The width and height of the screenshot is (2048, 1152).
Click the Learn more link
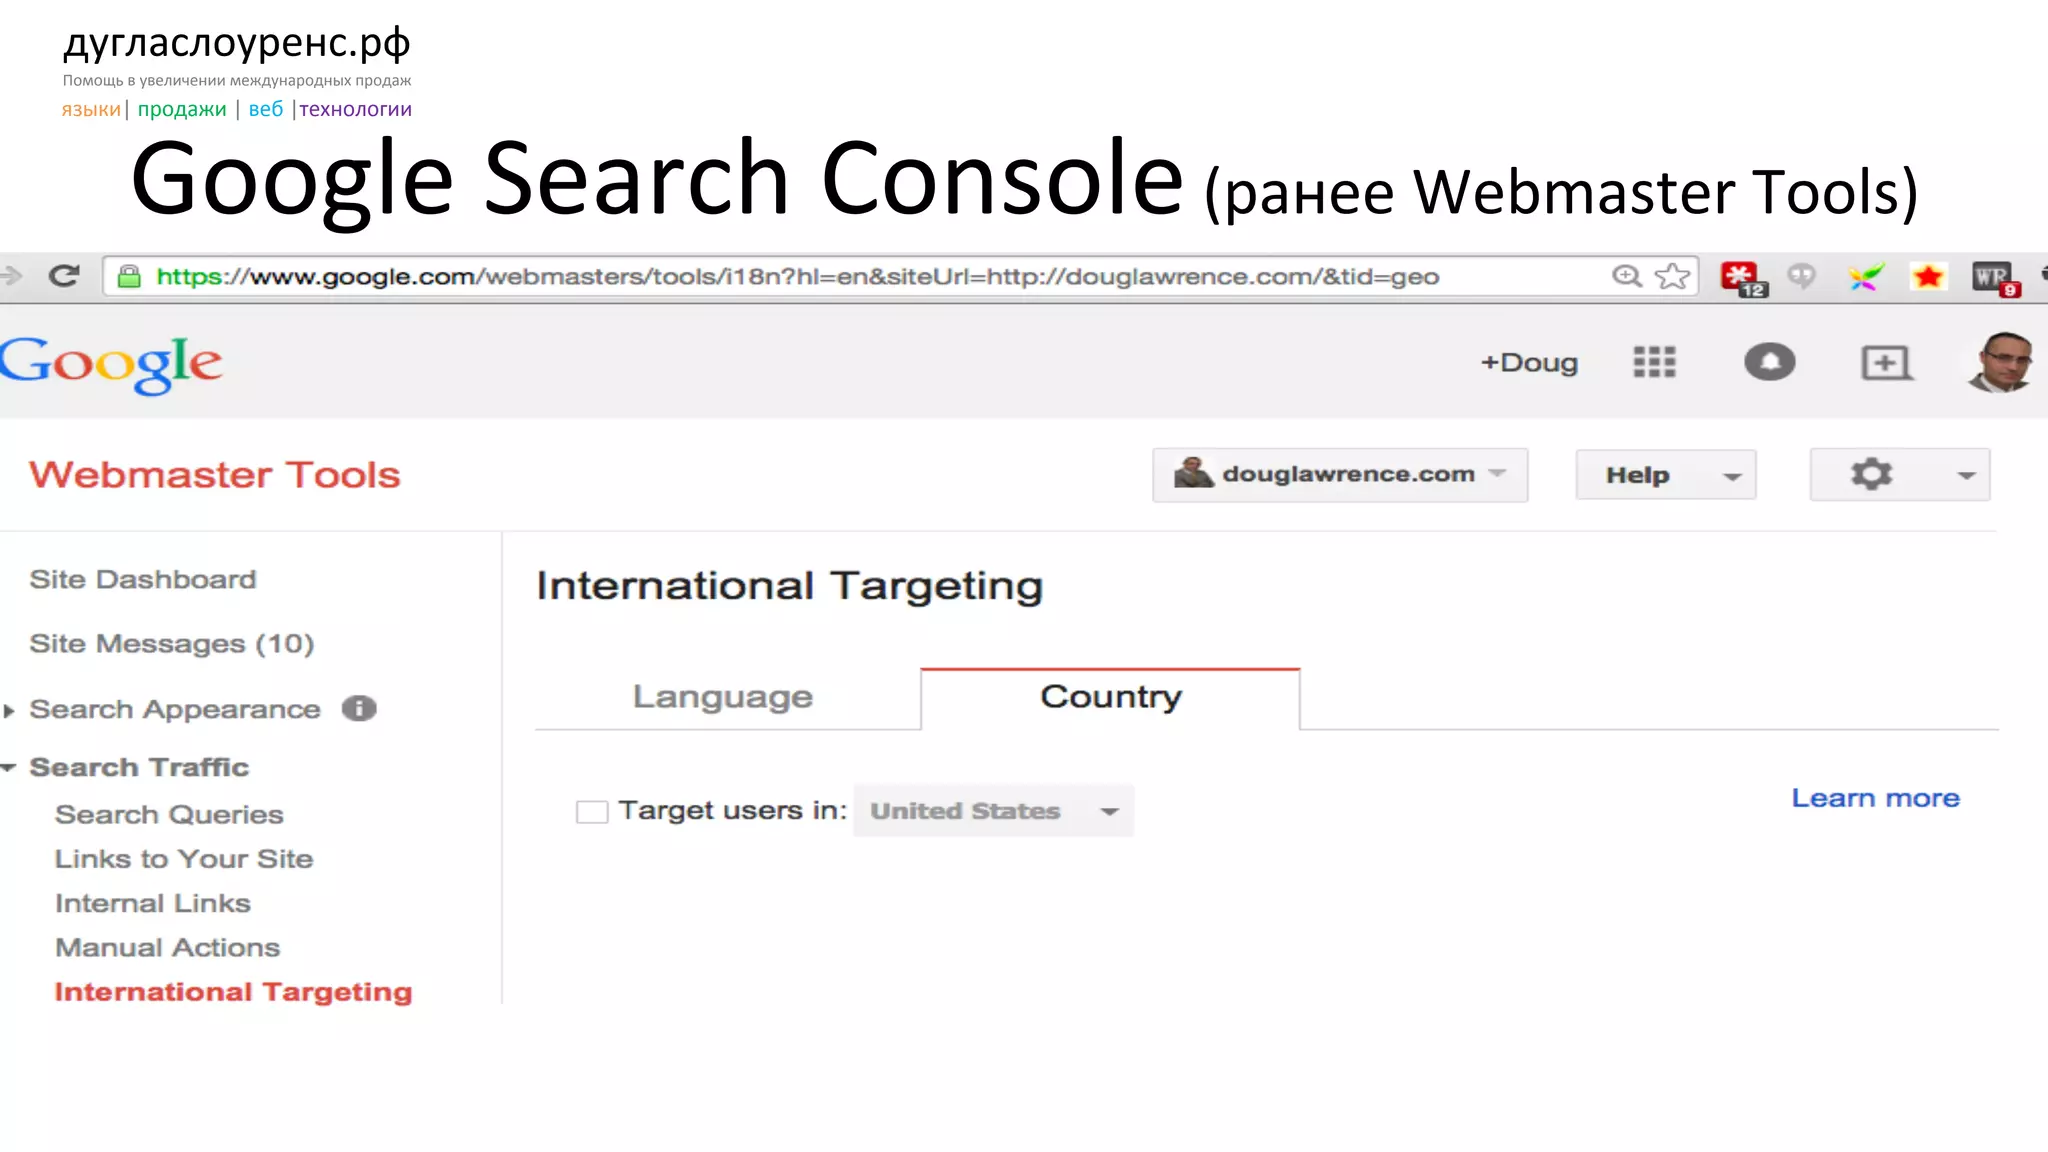click(1875, 798)
